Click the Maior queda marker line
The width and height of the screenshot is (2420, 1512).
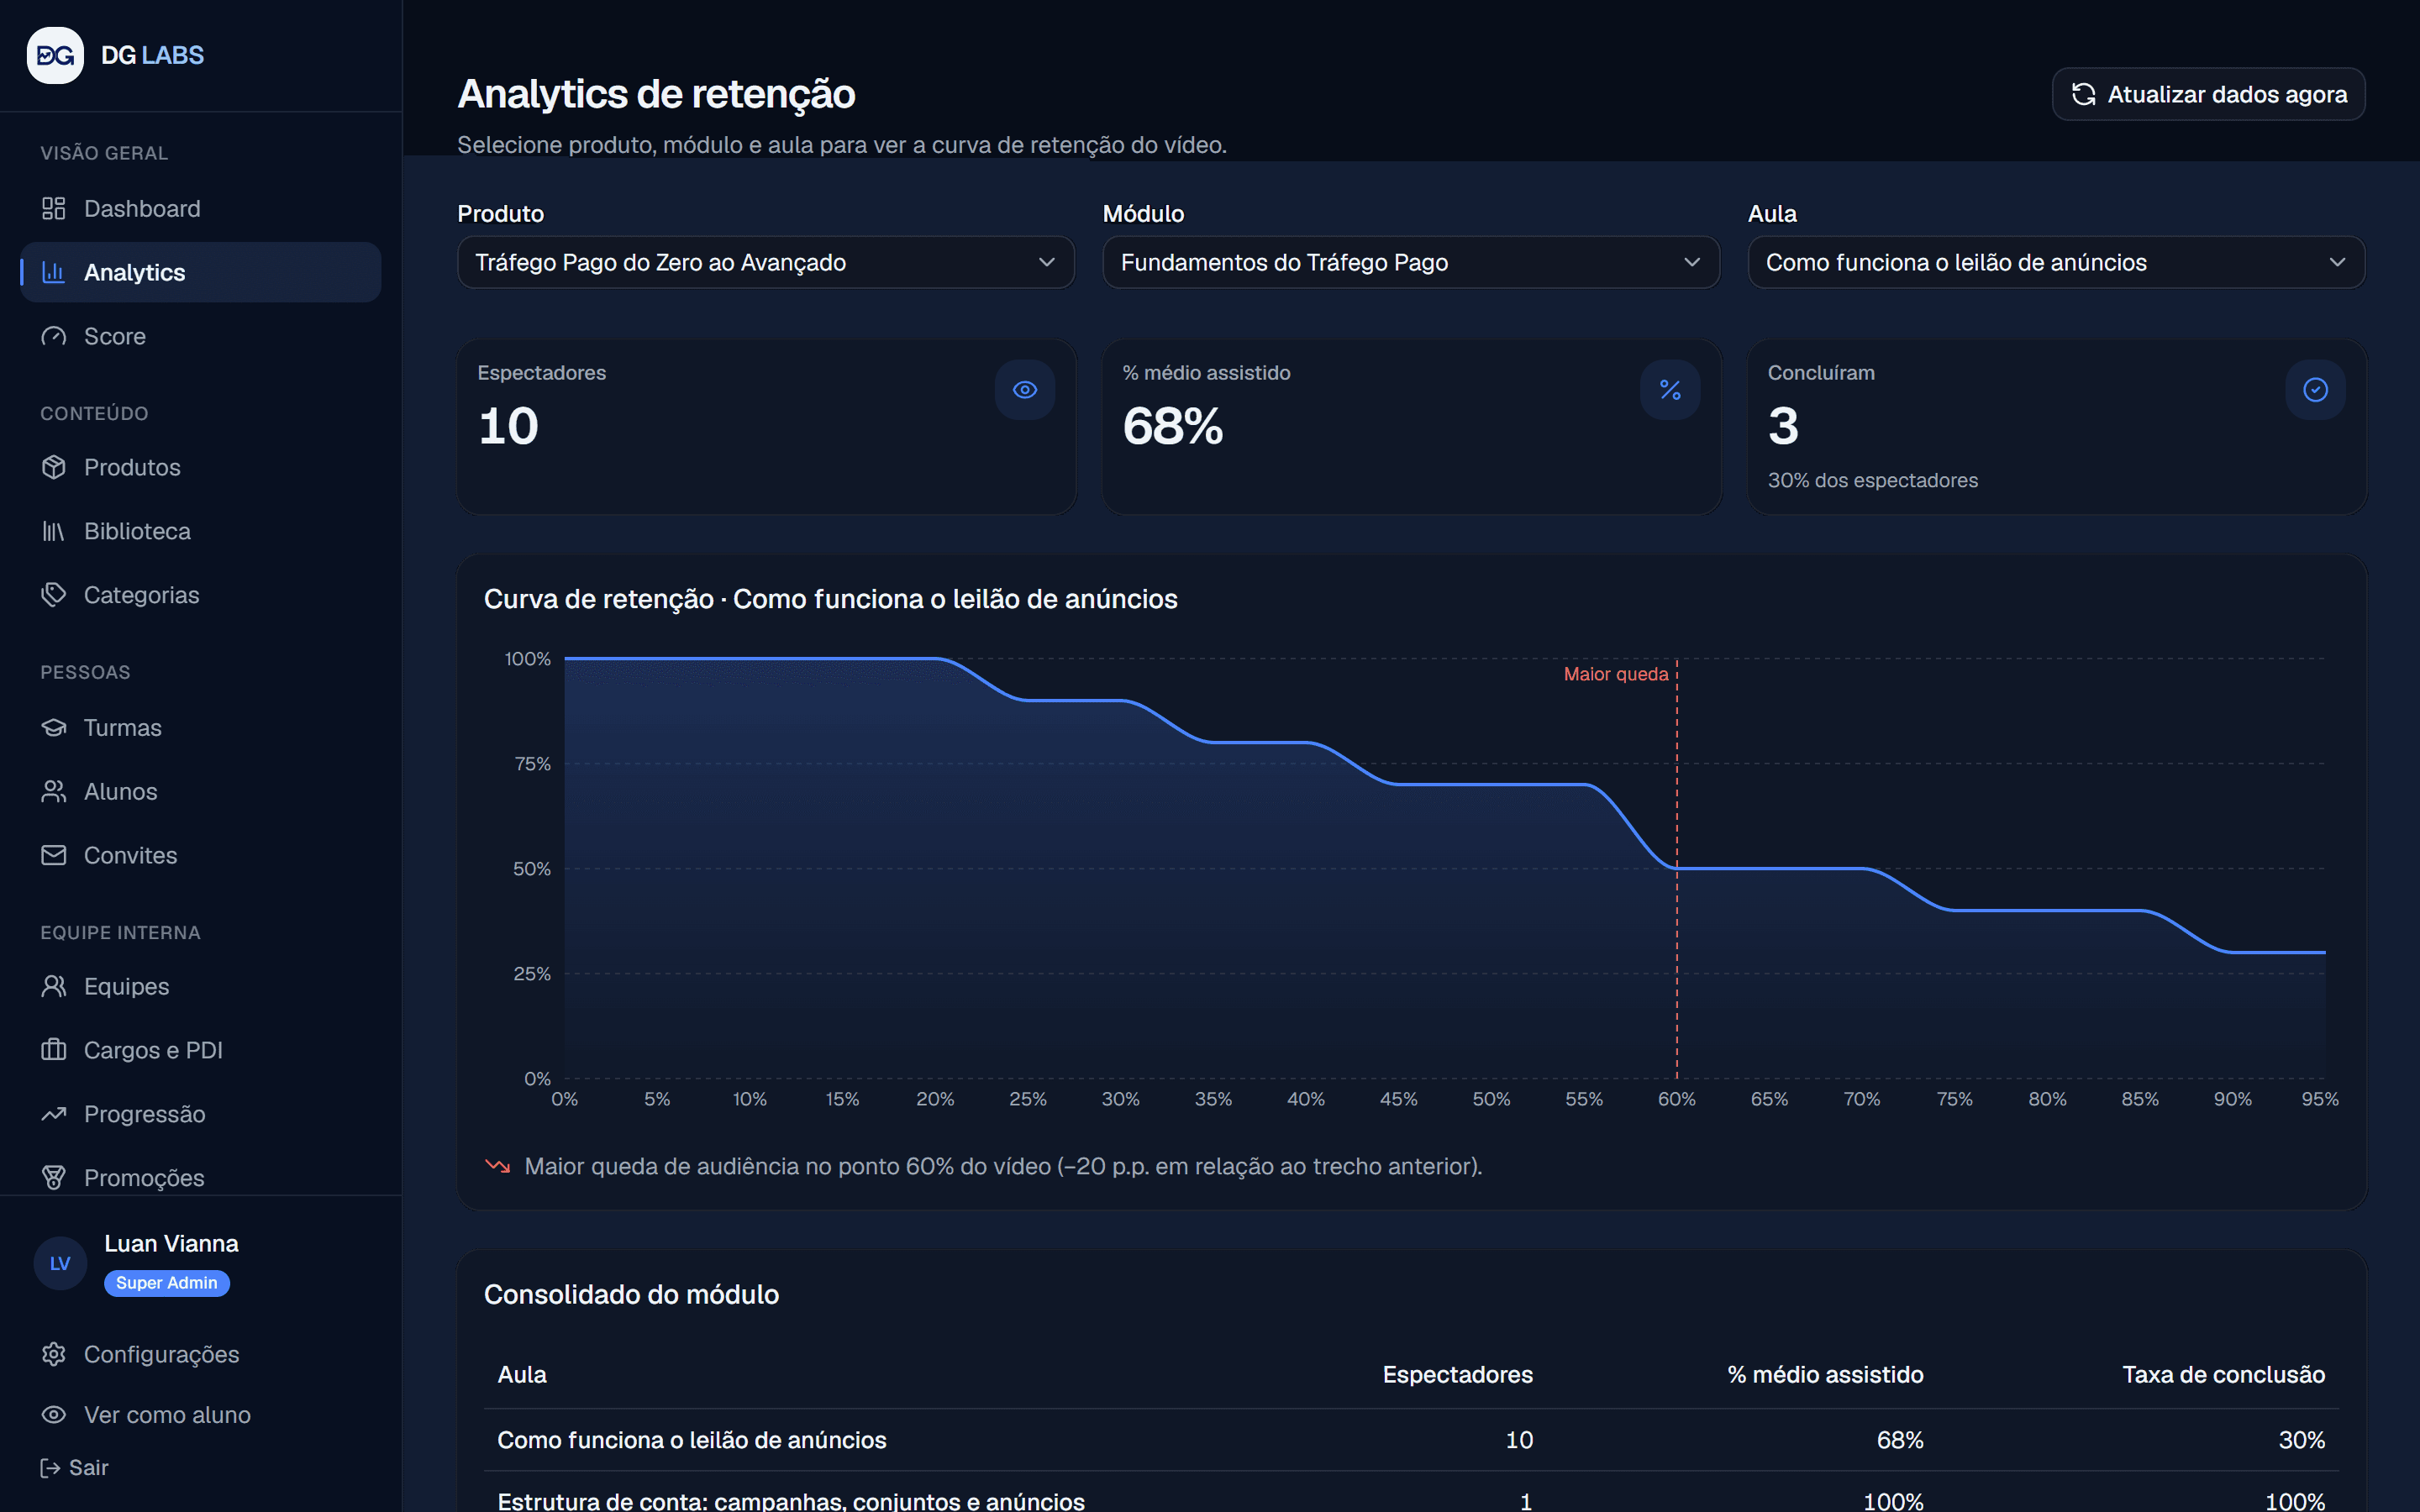[x=1677, y=868]
